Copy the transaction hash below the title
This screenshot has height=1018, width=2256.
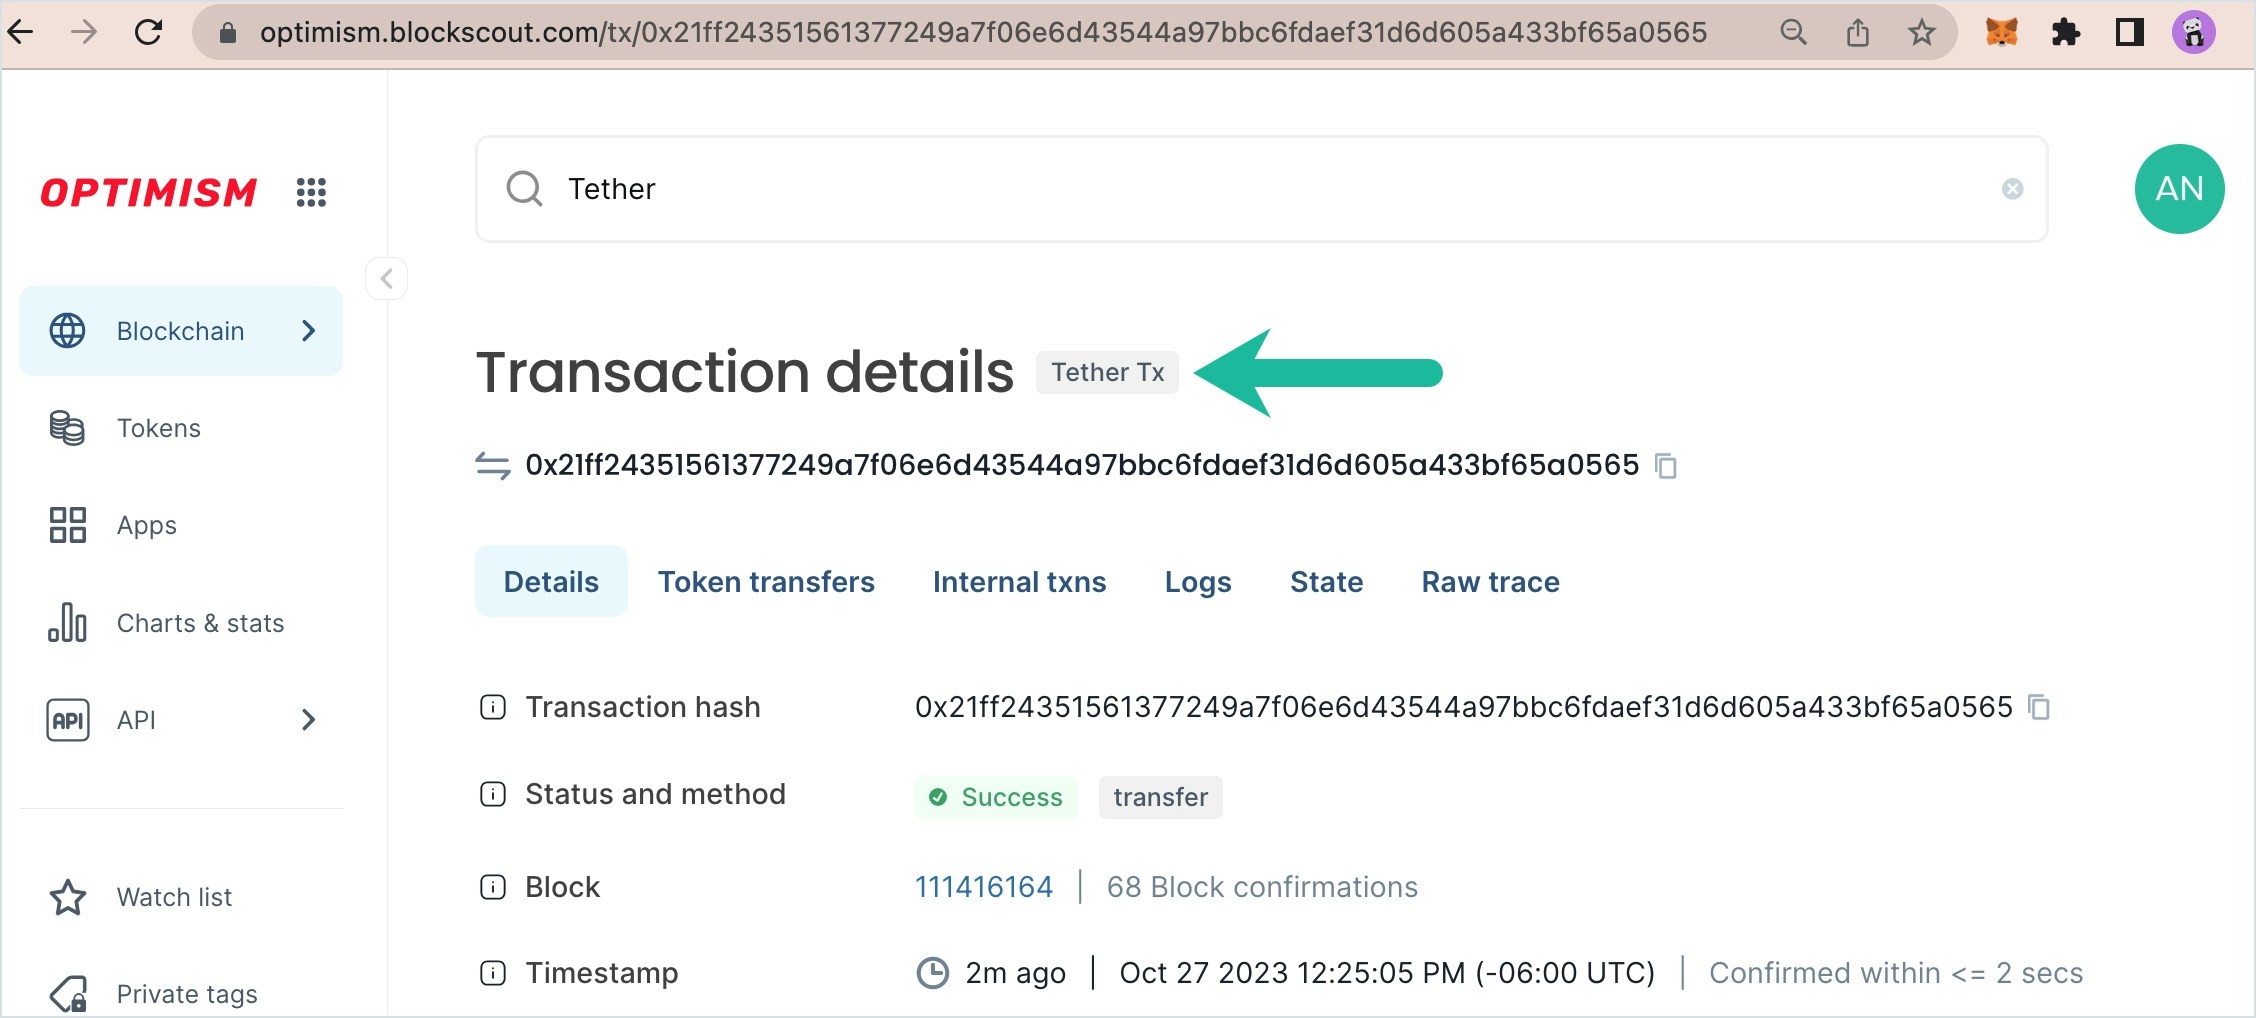(1666, 466)
